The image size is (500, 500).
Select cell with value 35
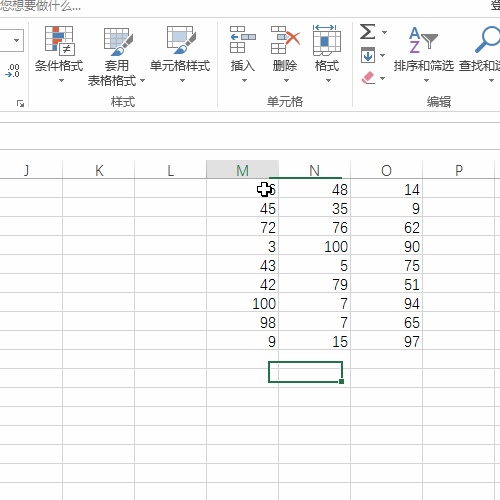click(x=314, y=208)
